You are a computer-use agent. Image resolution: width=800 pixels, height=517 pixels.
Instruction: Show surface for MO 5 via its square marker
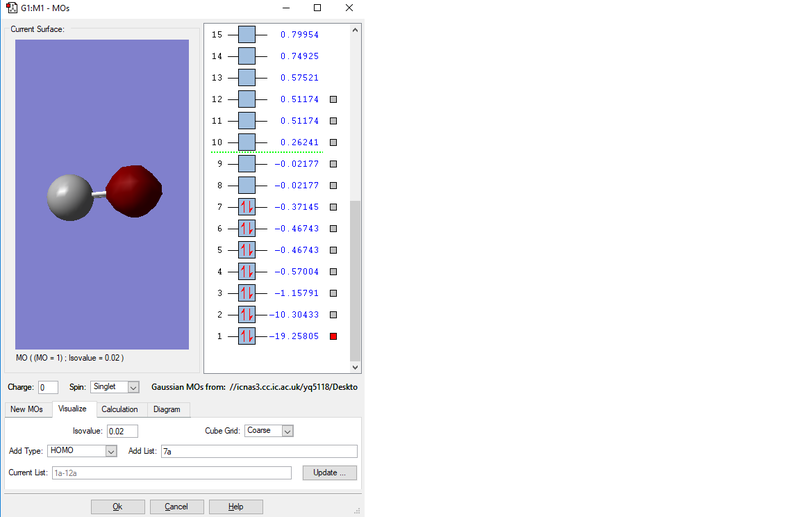pos(334,250)
